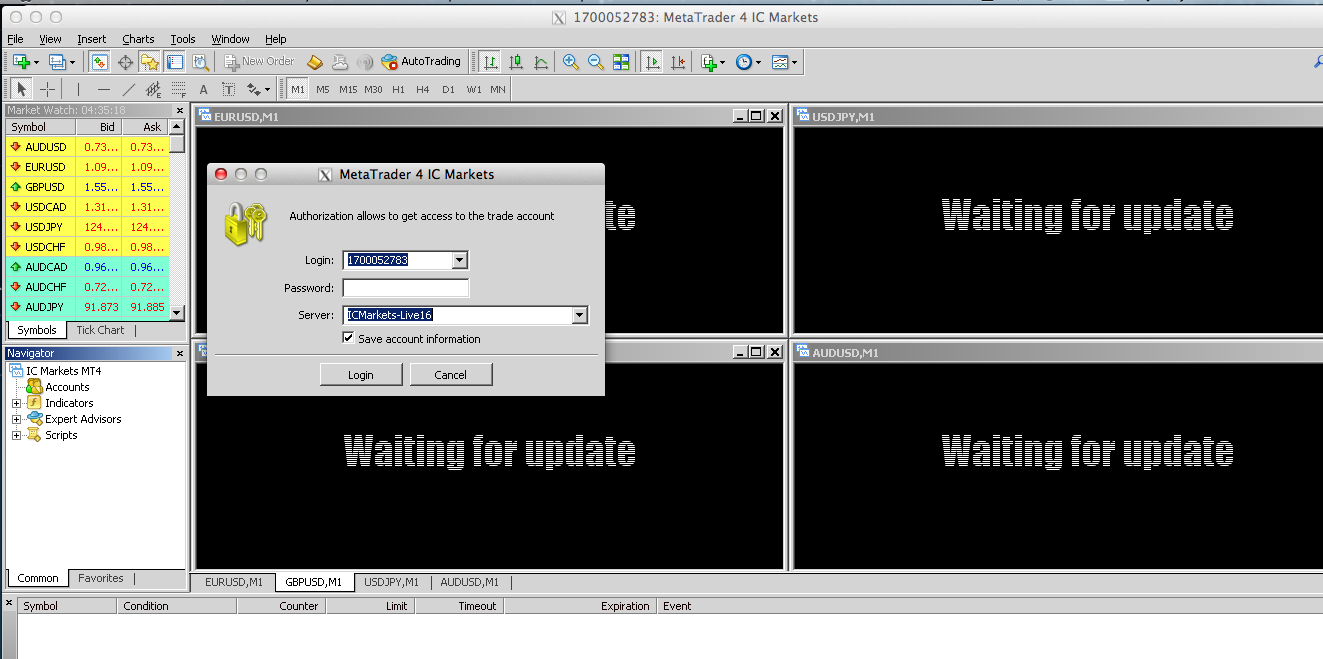Select the GBPUSD row in Market Watch
The height and width of the screenshot is (659, 1323).
[87, 187]
